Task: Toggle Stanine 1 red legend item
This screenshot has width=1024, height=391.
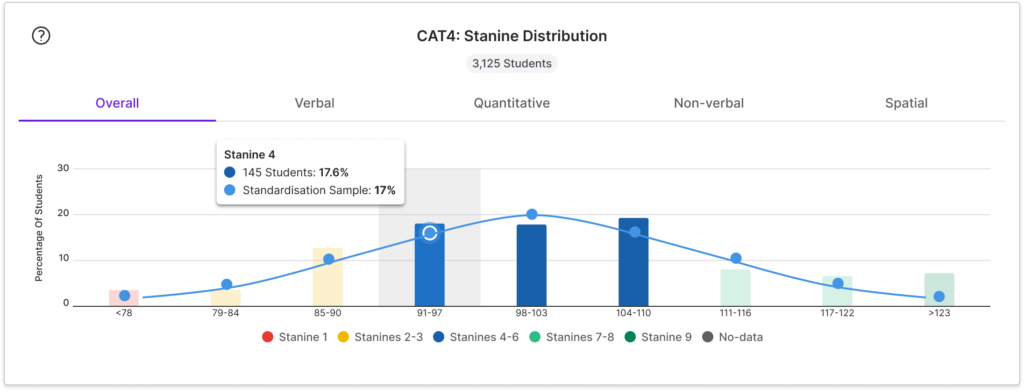Action: click(x=295, y=337)
